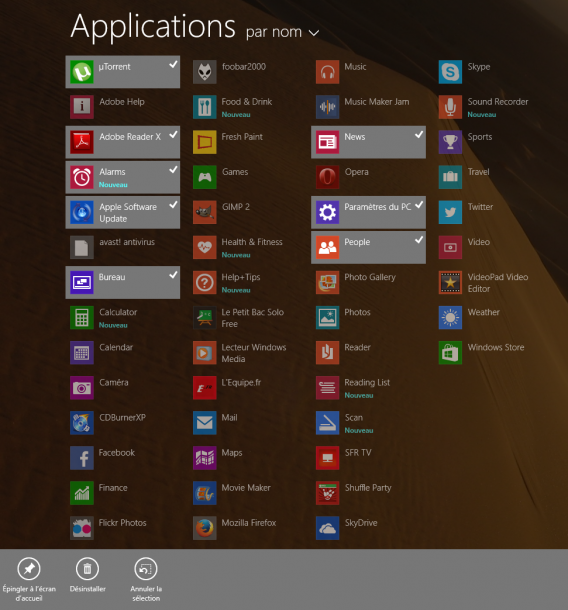The width and height of the screenshot is (568, 610).
Task: Open the Travel suitcase icon
Action: (x=451, y=177)
